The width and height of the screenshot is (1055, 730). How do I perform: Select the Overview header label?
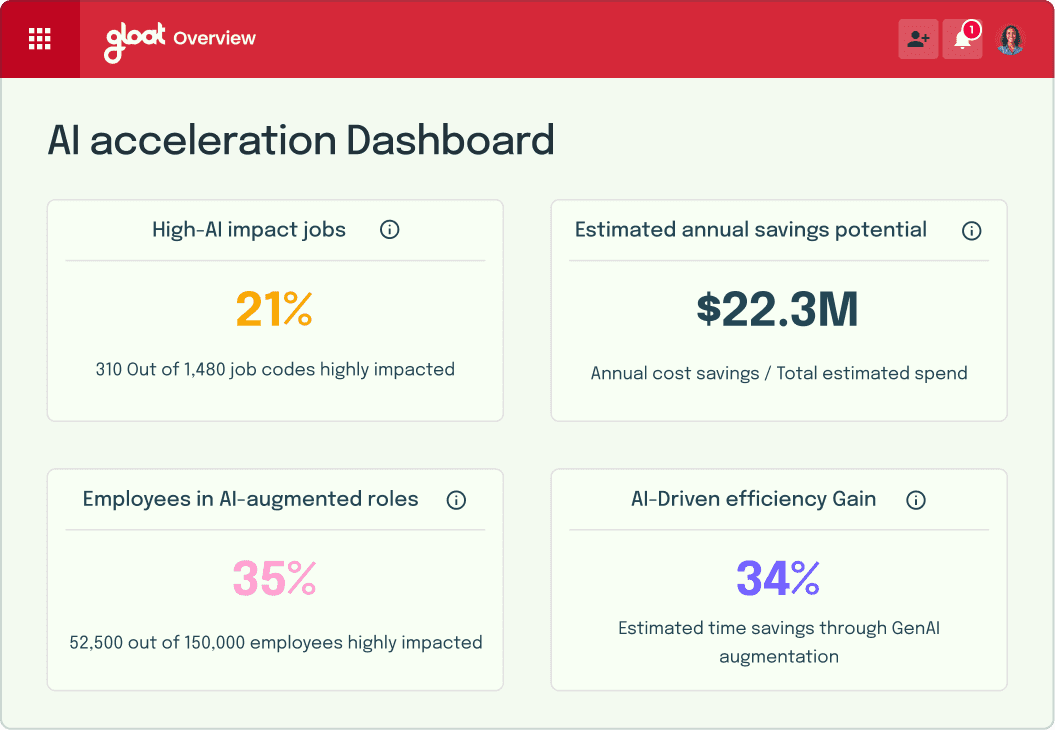(x=215, y=38)
